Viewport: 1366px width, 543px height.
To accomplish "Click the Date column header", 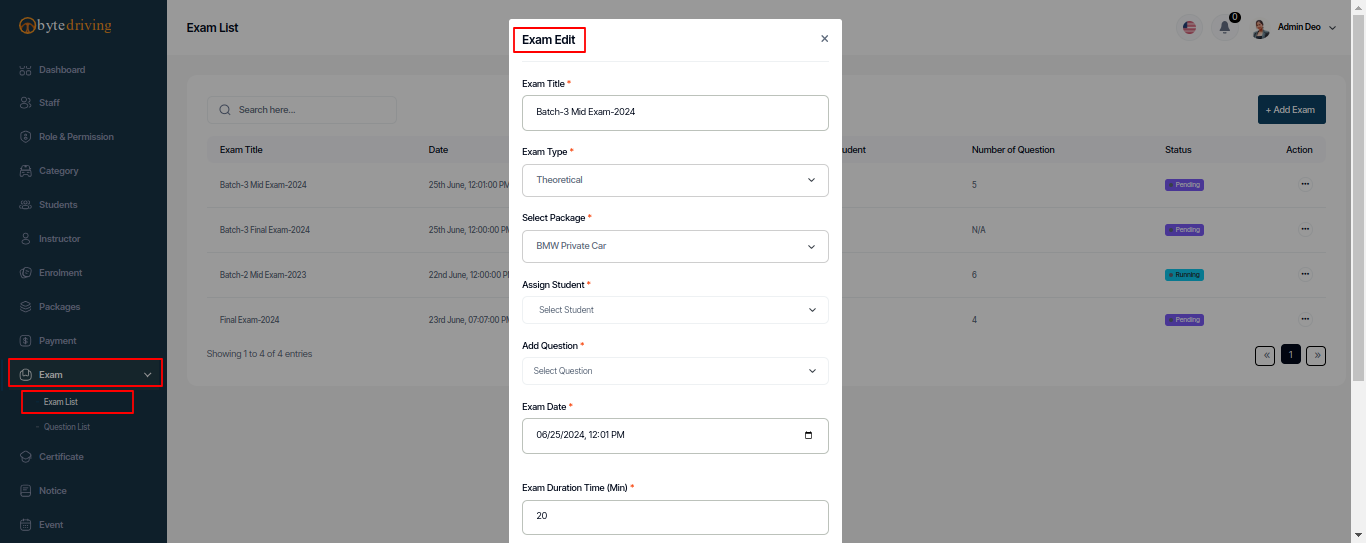I will click(438, 150).
